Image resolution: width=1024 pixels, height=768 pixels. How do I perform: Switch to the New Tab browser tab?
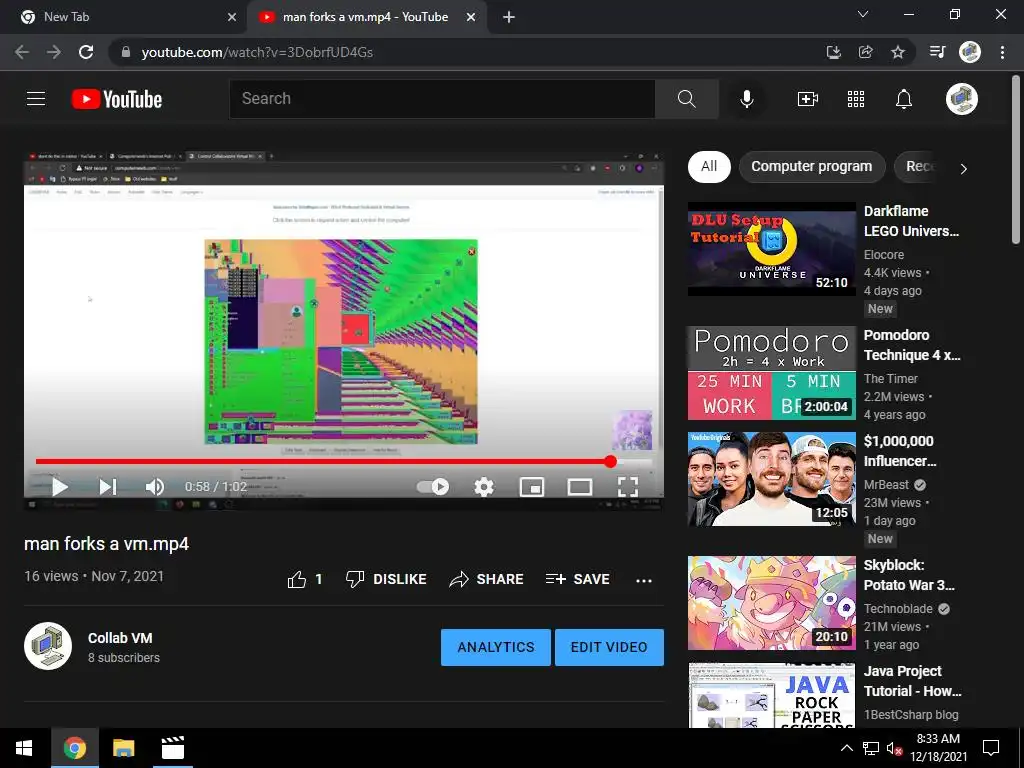pyautogui.click(x=123, y=17)
